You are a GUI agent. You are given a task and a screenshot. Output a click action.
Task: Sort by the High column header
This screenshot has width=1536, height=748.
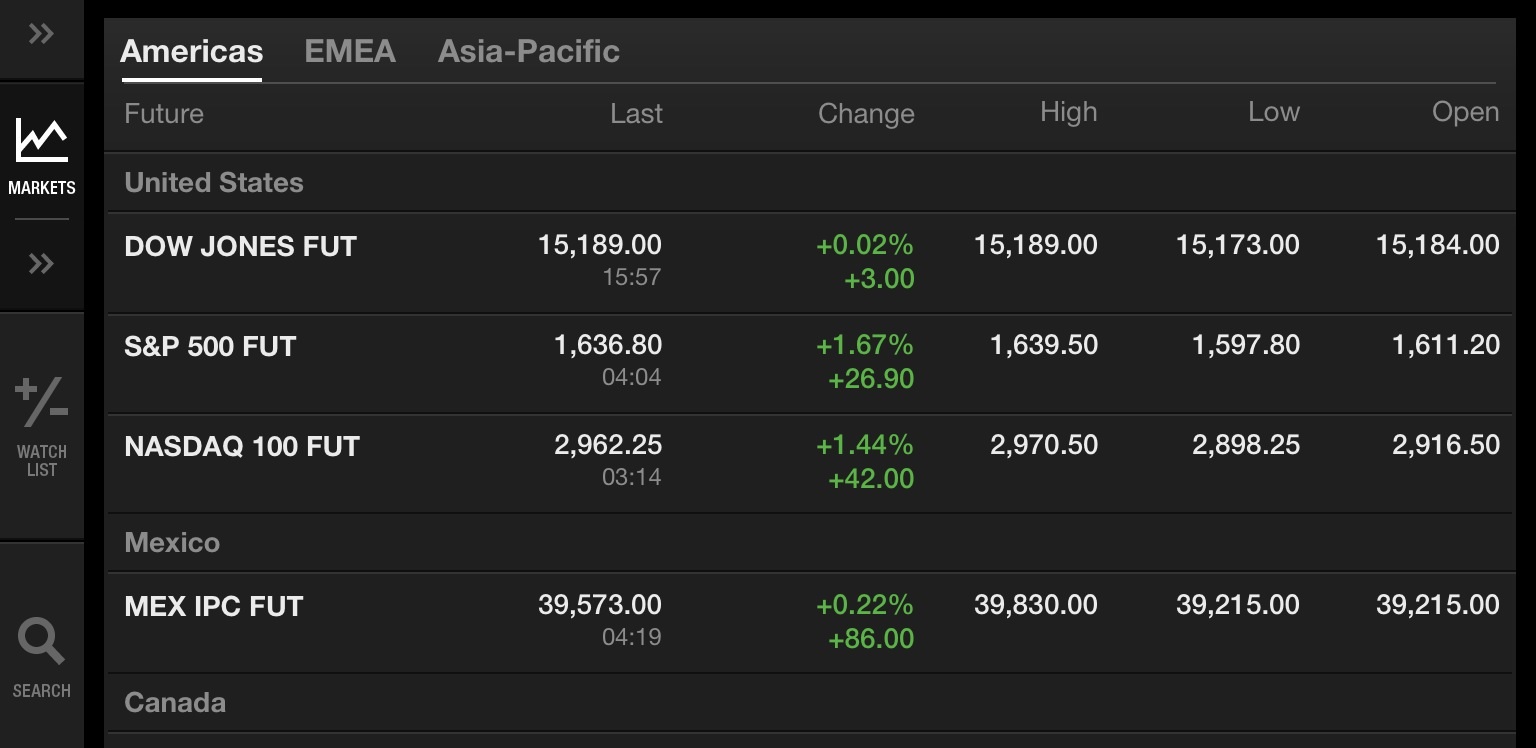(x=1068, y=112)
